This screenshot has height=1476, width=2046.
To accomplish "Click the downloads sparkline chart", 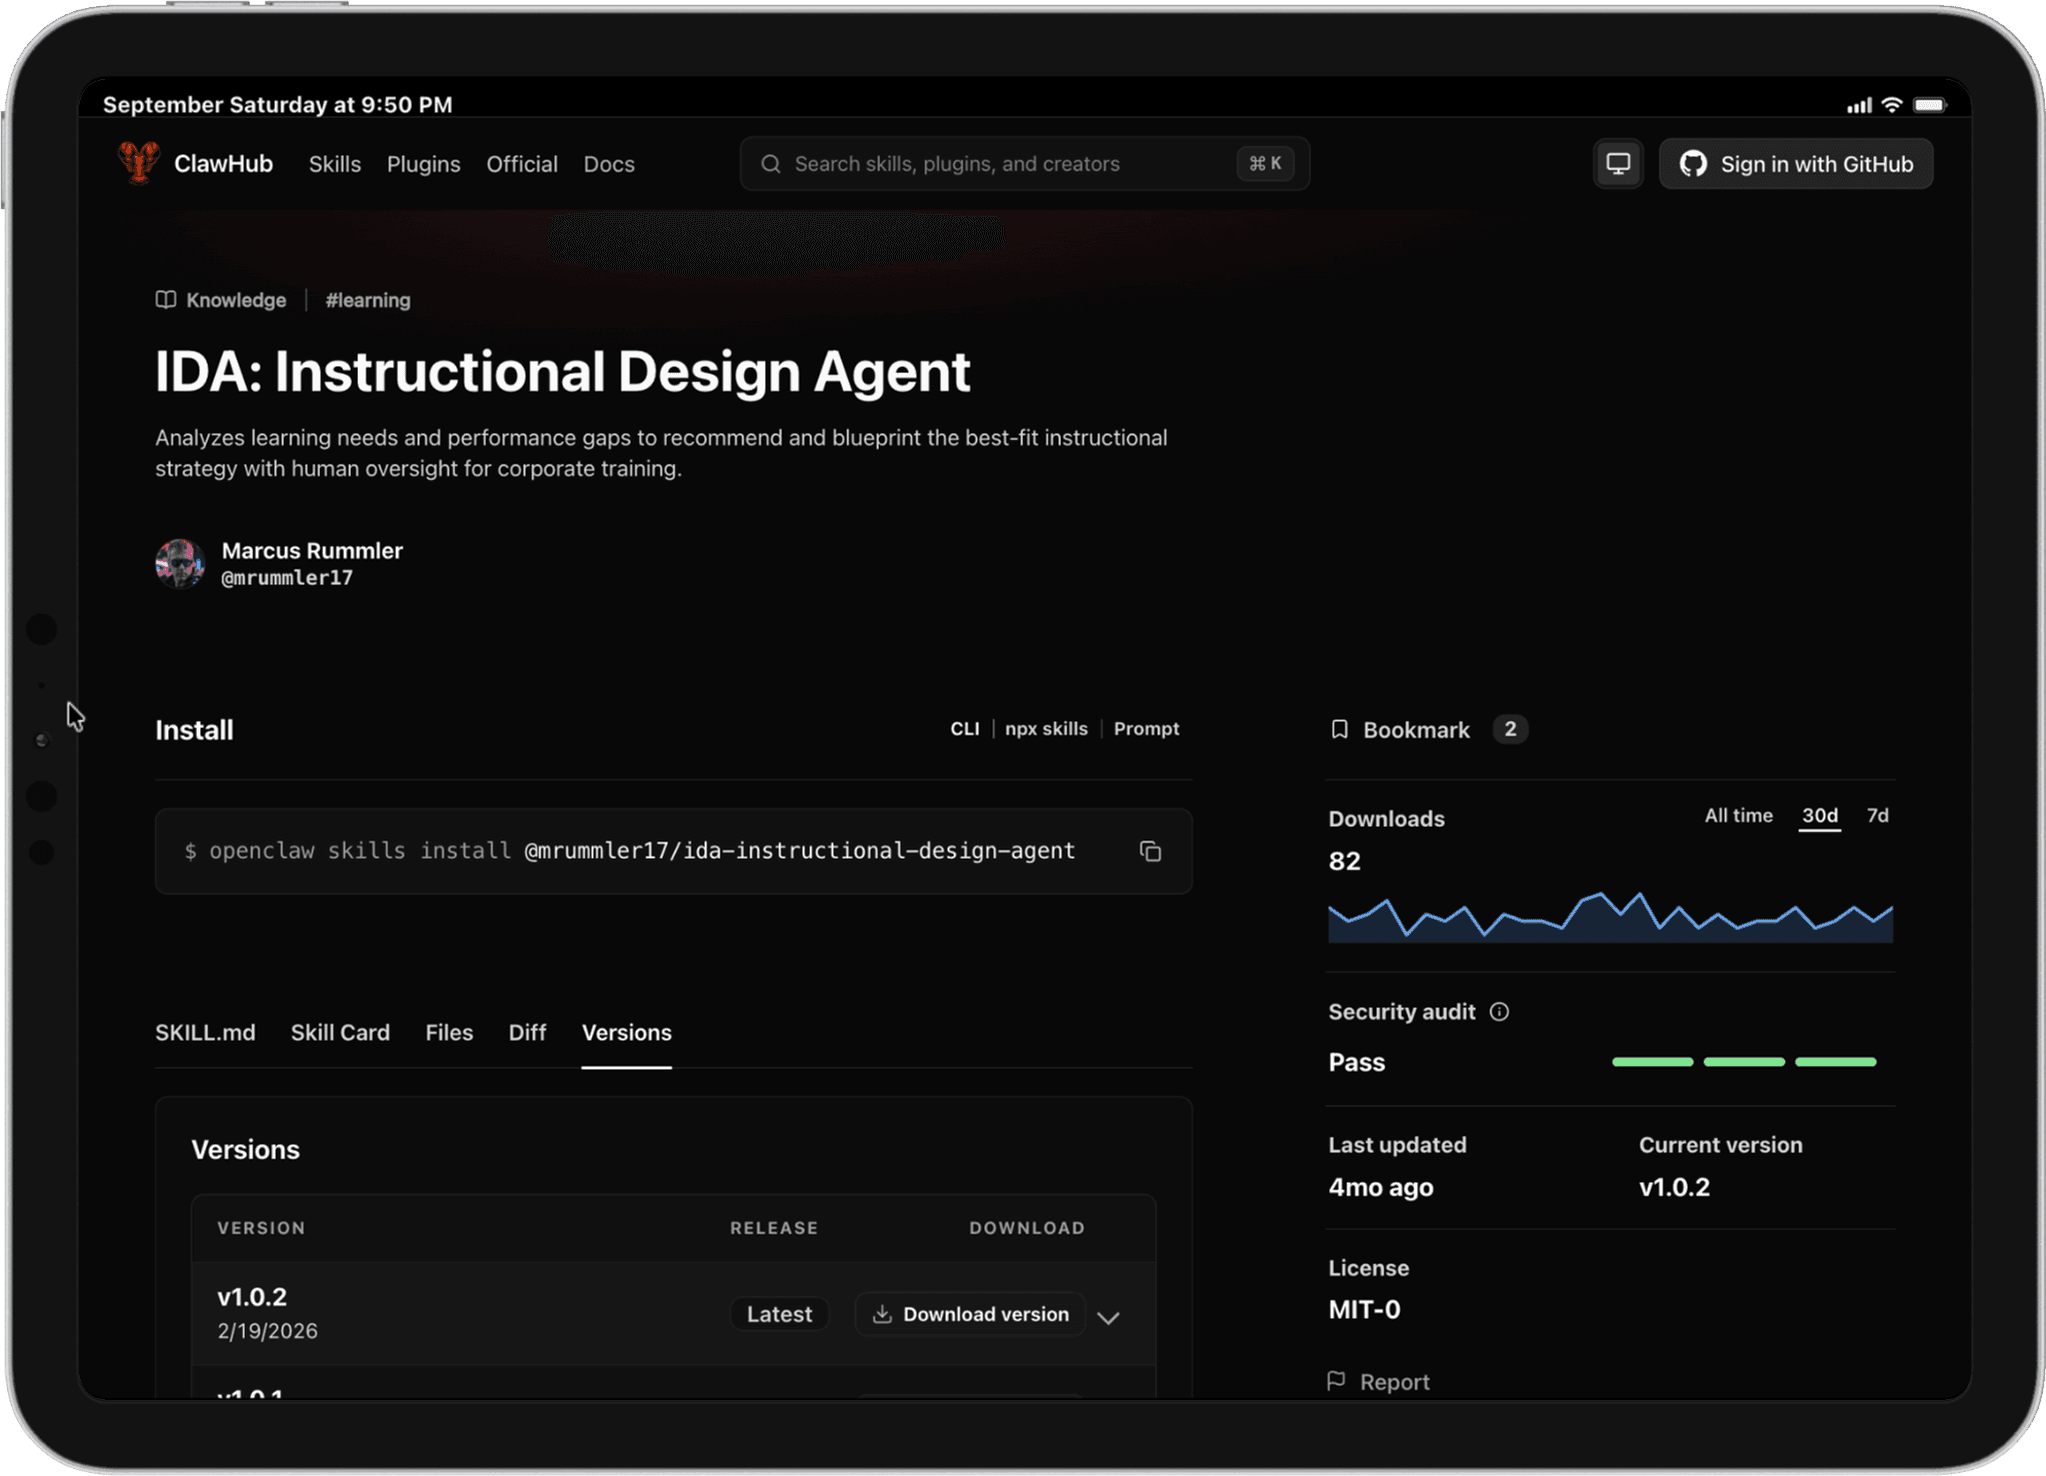I will coord(1610,916).
